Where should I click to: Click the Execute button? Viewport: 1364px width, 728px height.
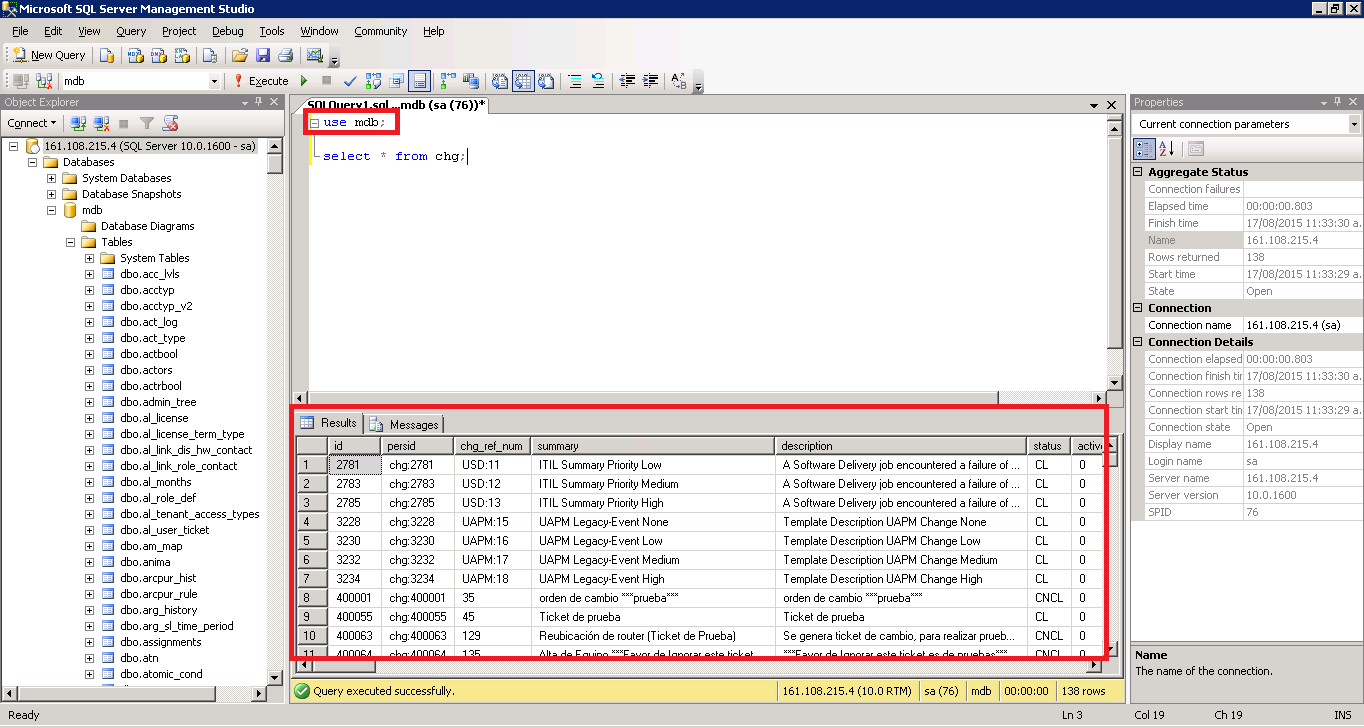pyautogui.click(x=261, y=81)
